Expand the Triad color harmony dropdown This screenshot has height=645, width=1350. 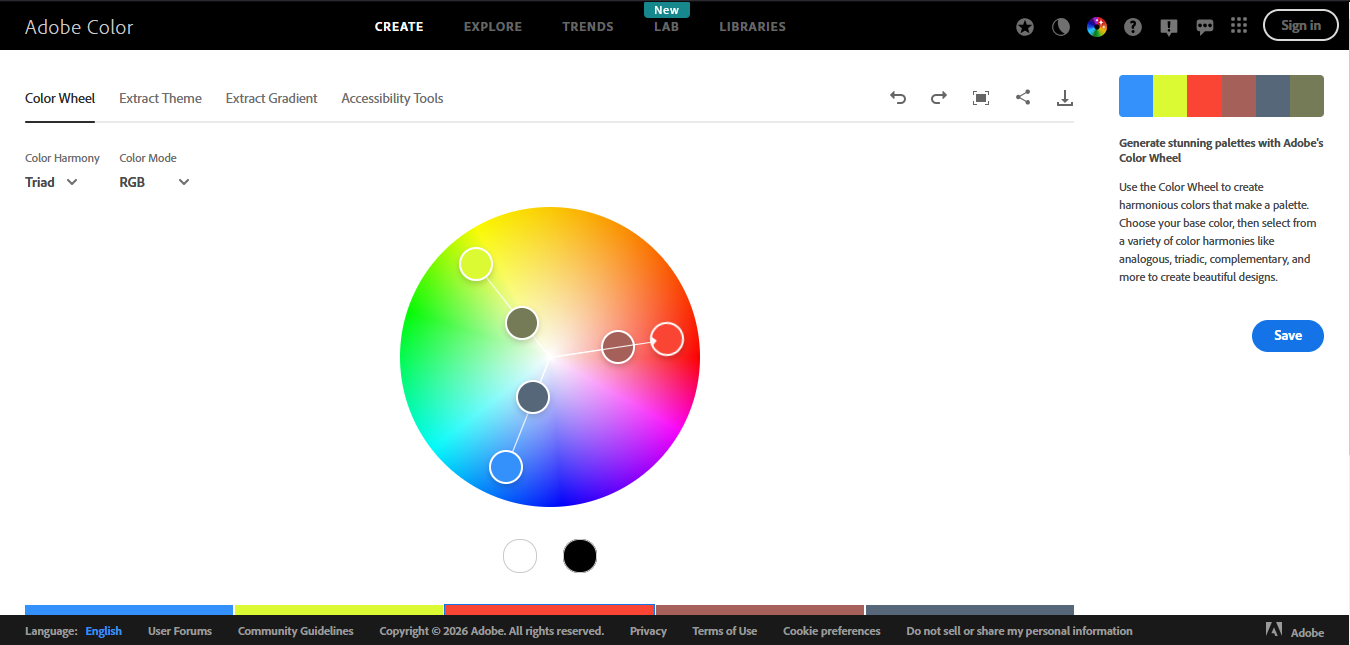point(51,182)
